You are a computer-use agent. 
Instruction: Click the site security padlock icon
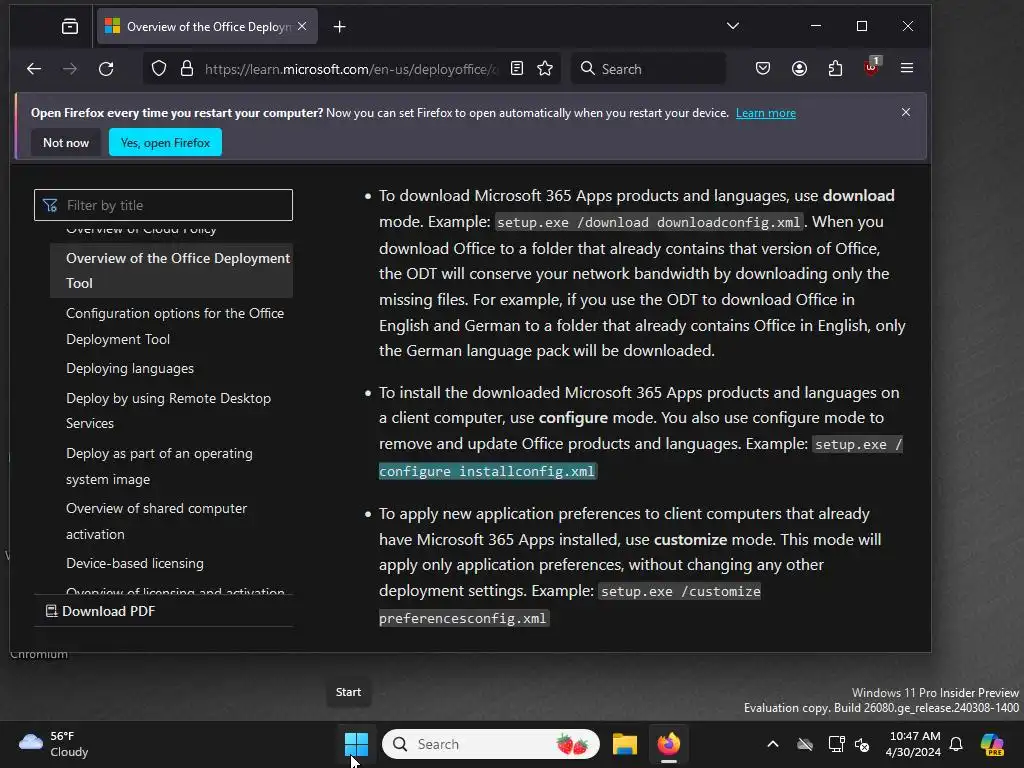(187, 69)
